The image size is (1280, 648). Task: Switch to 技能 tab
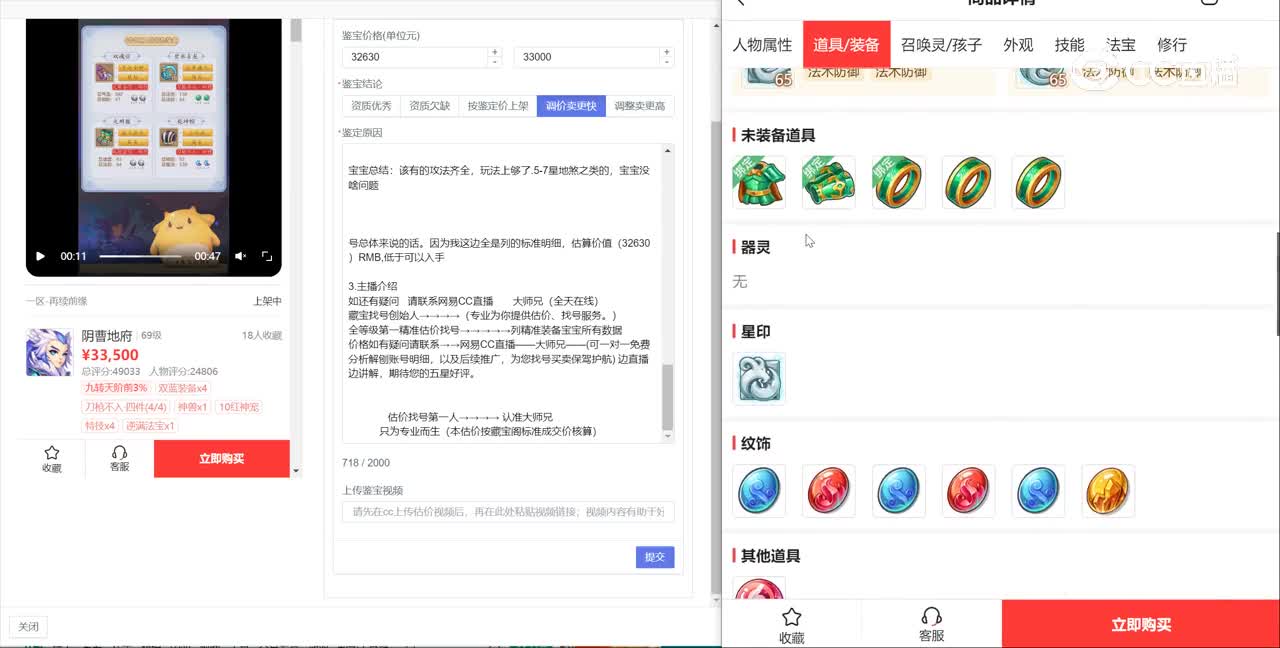(x=1069, y=45)
